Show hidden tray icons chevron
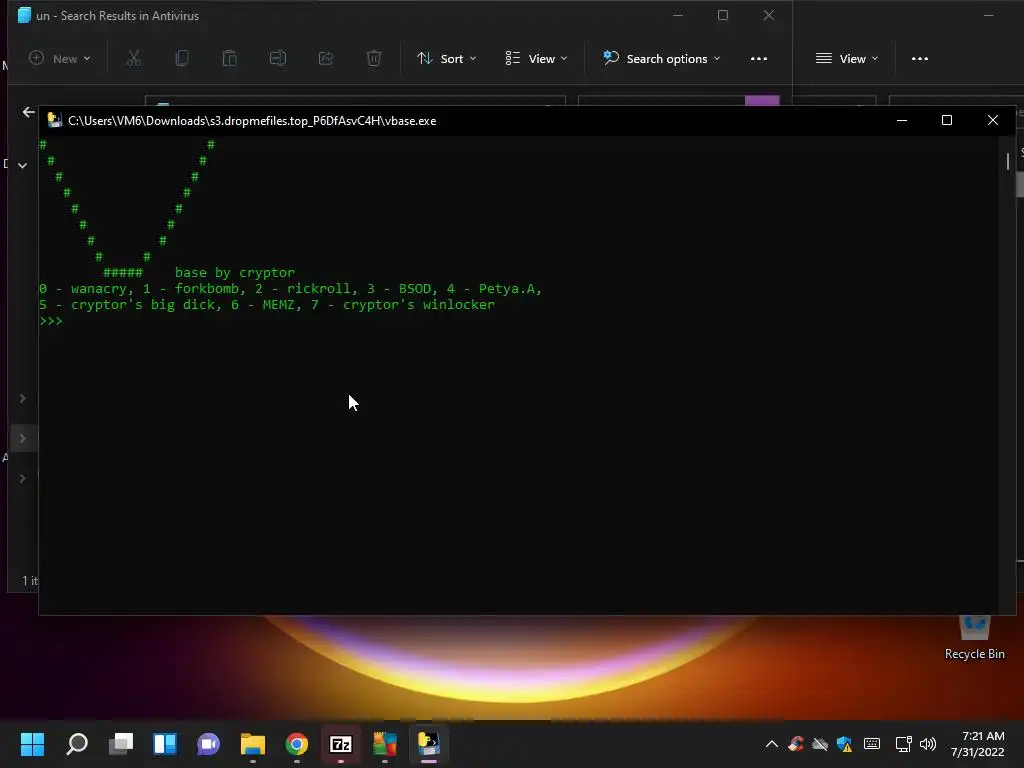The width and height of the screenshot is (1024, 768). point(771,744)
